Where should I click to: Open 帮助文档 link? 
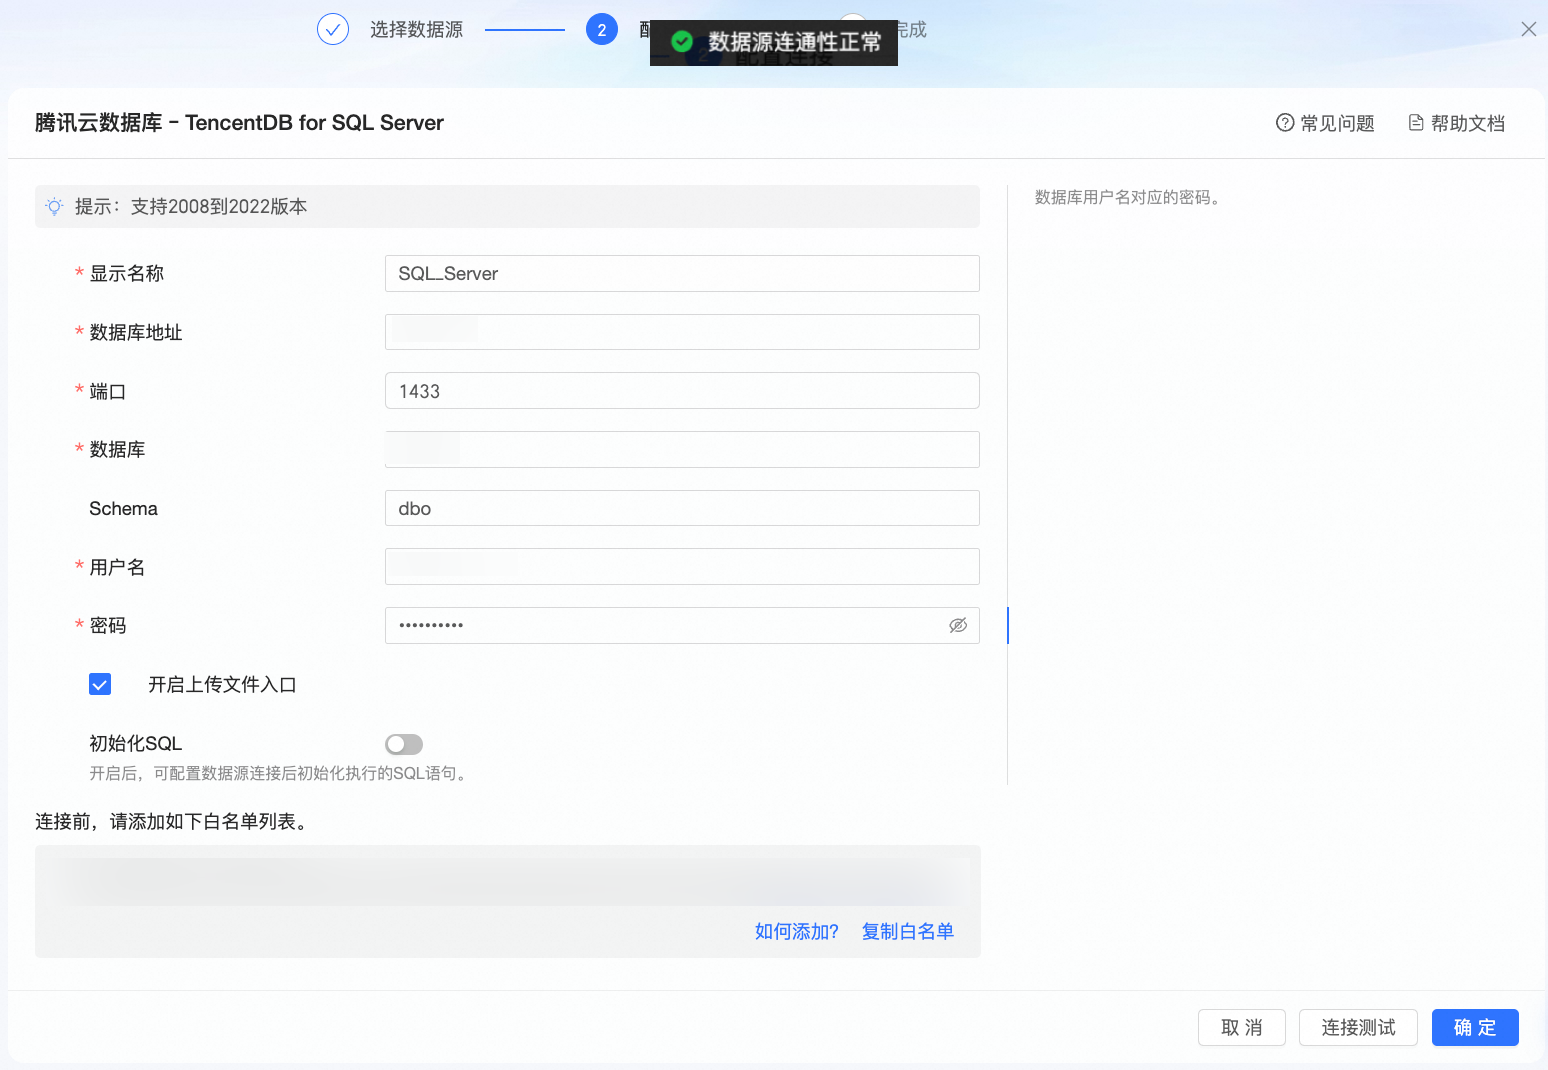[x=1468, y=123]
